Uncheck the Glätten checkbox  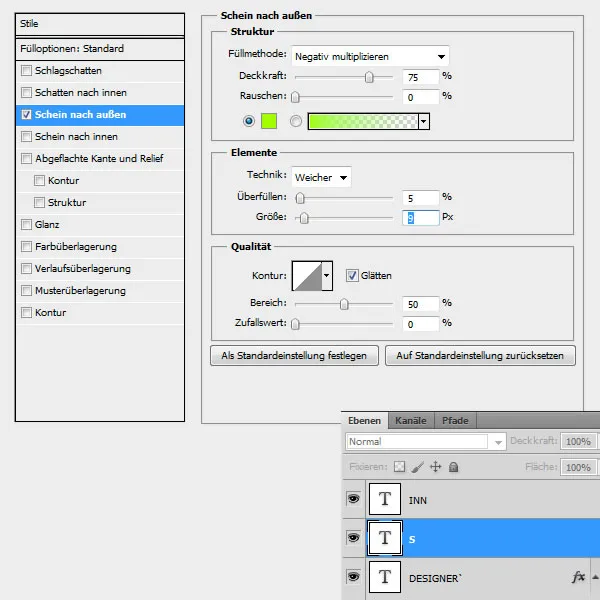coord(351,275)
